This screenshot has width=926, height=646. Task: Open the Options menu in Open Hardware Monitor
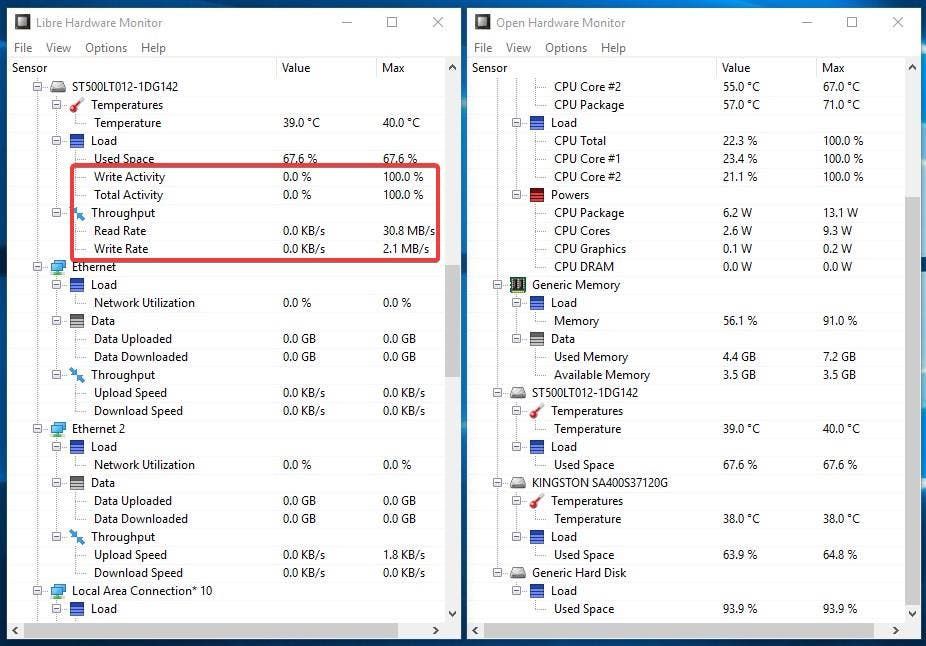coord(566,48)
